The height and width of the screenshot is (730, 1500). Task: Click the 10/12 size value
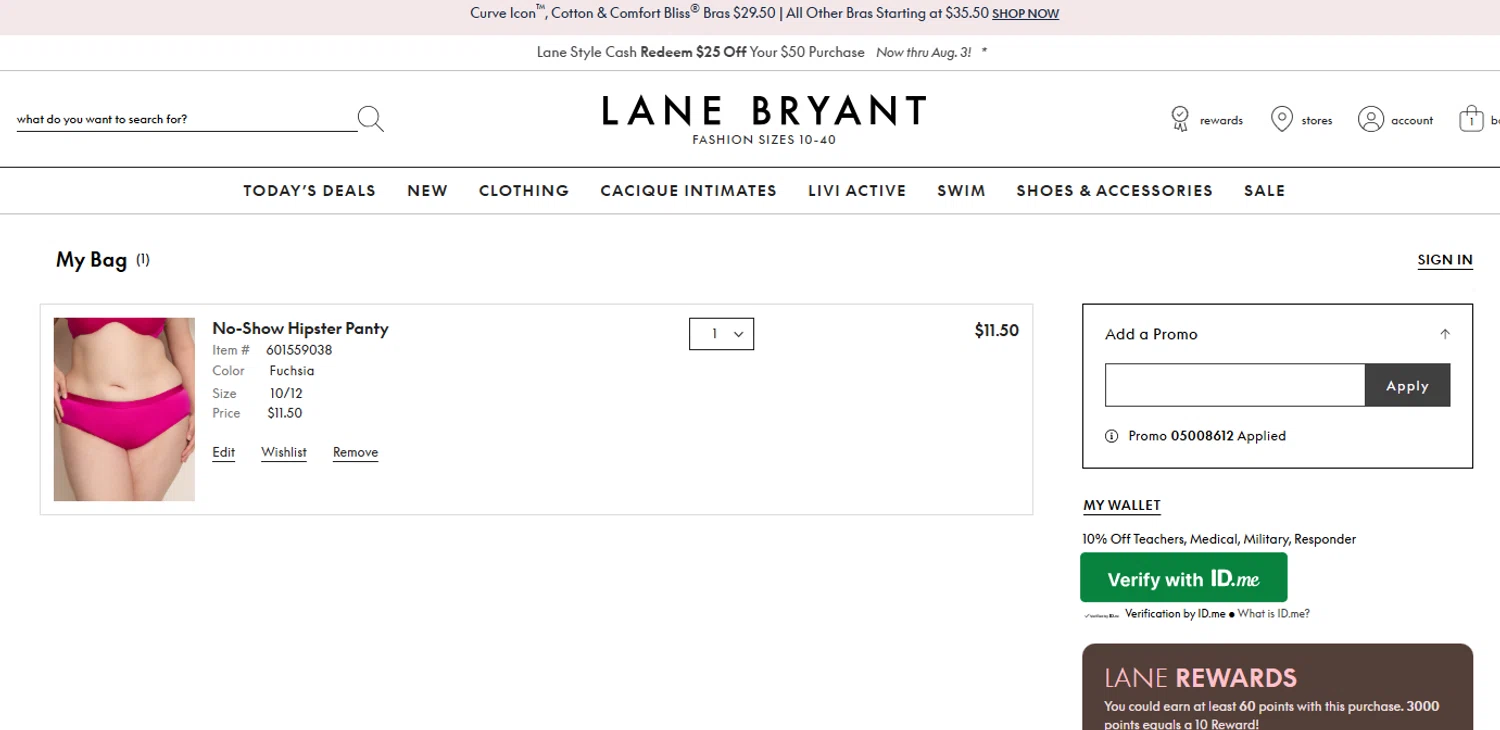(x=286, y=393)
